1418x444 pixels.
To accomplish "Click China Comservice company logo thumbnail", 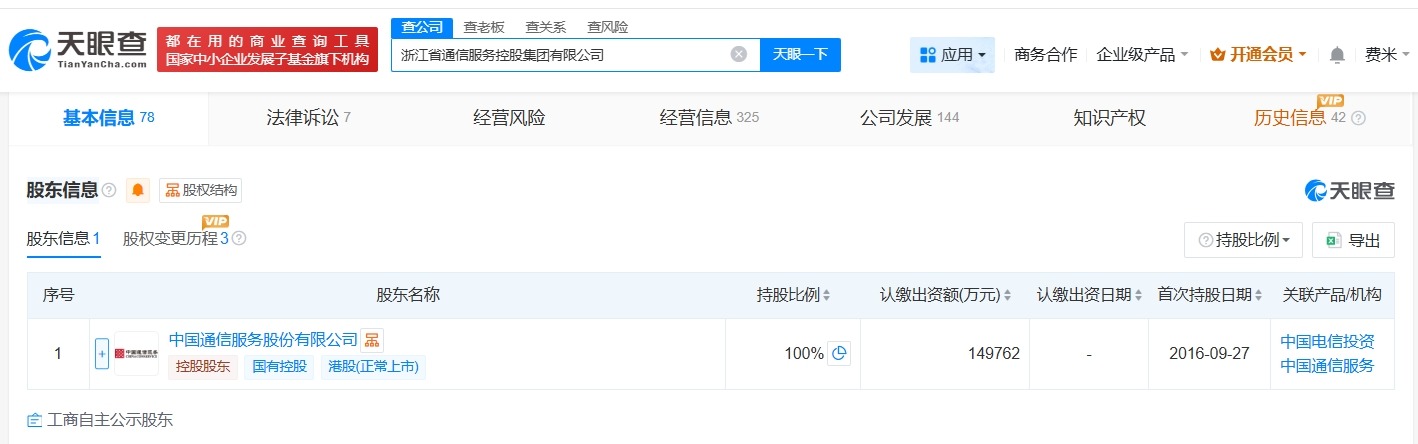I will point(136,353).
